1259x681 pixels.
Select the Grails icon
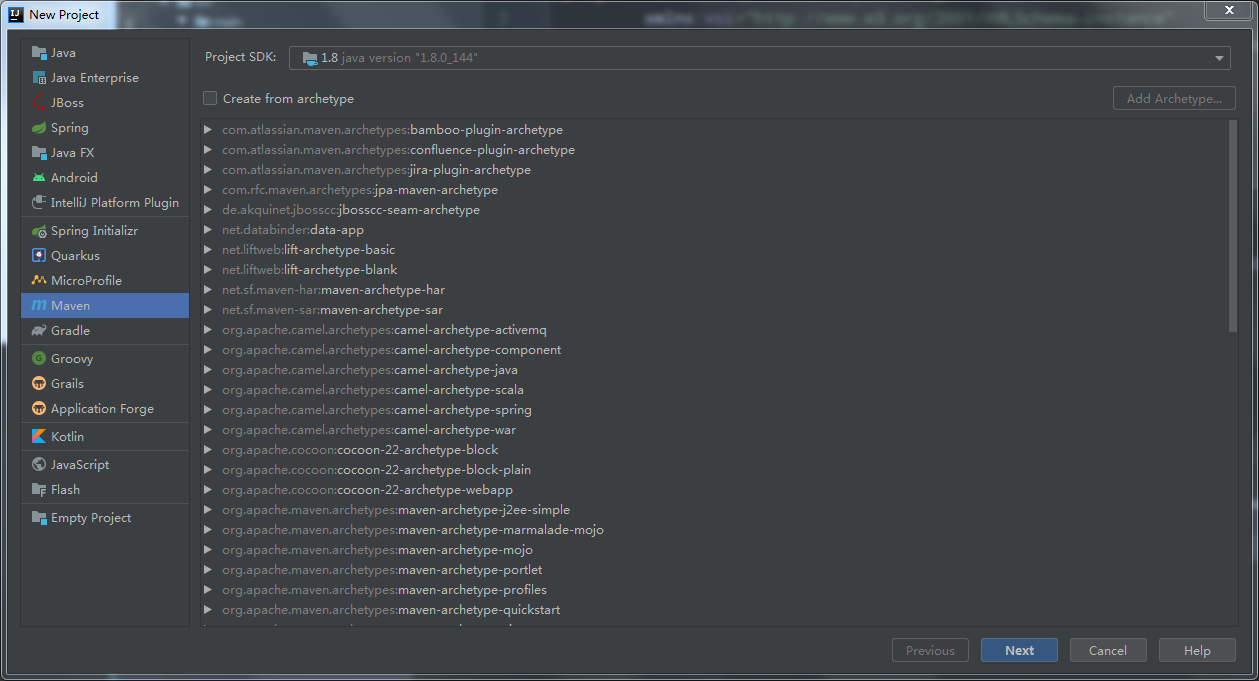click(x=39, y=384)
